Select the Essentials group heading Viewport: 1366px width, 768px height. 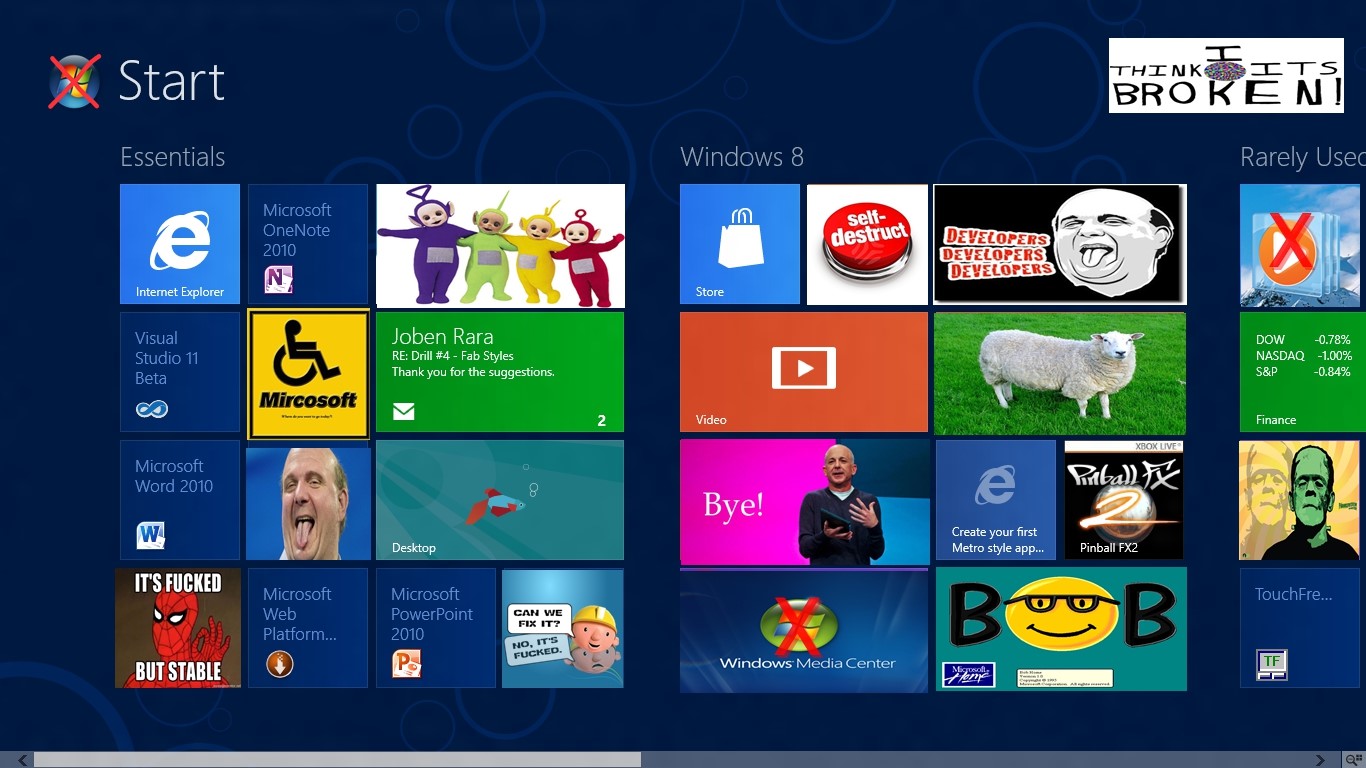coord(172,157)
